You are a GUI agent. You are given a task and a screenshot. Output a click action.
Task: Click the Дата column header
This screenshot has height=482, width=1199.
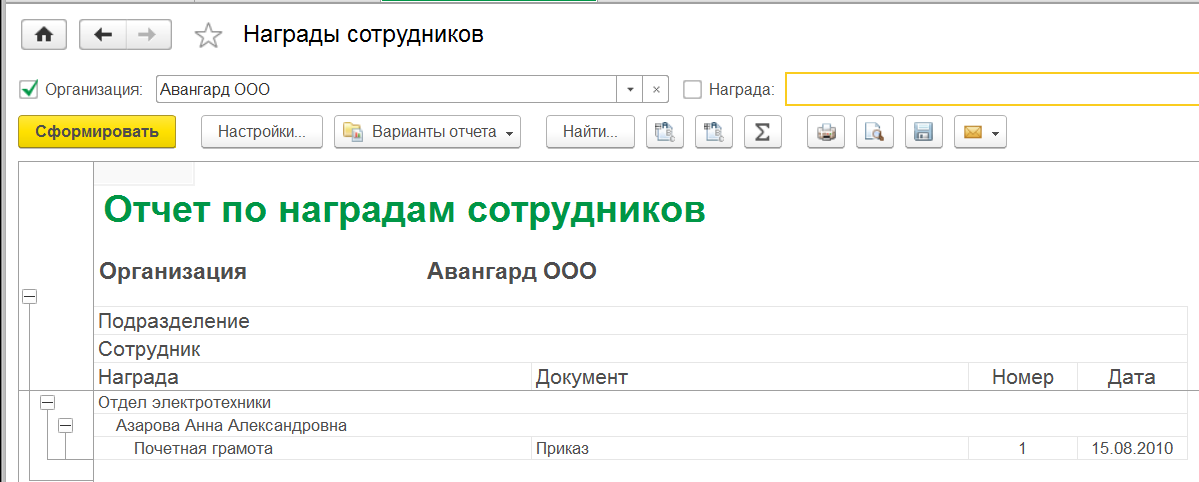tap(1132, 376)
